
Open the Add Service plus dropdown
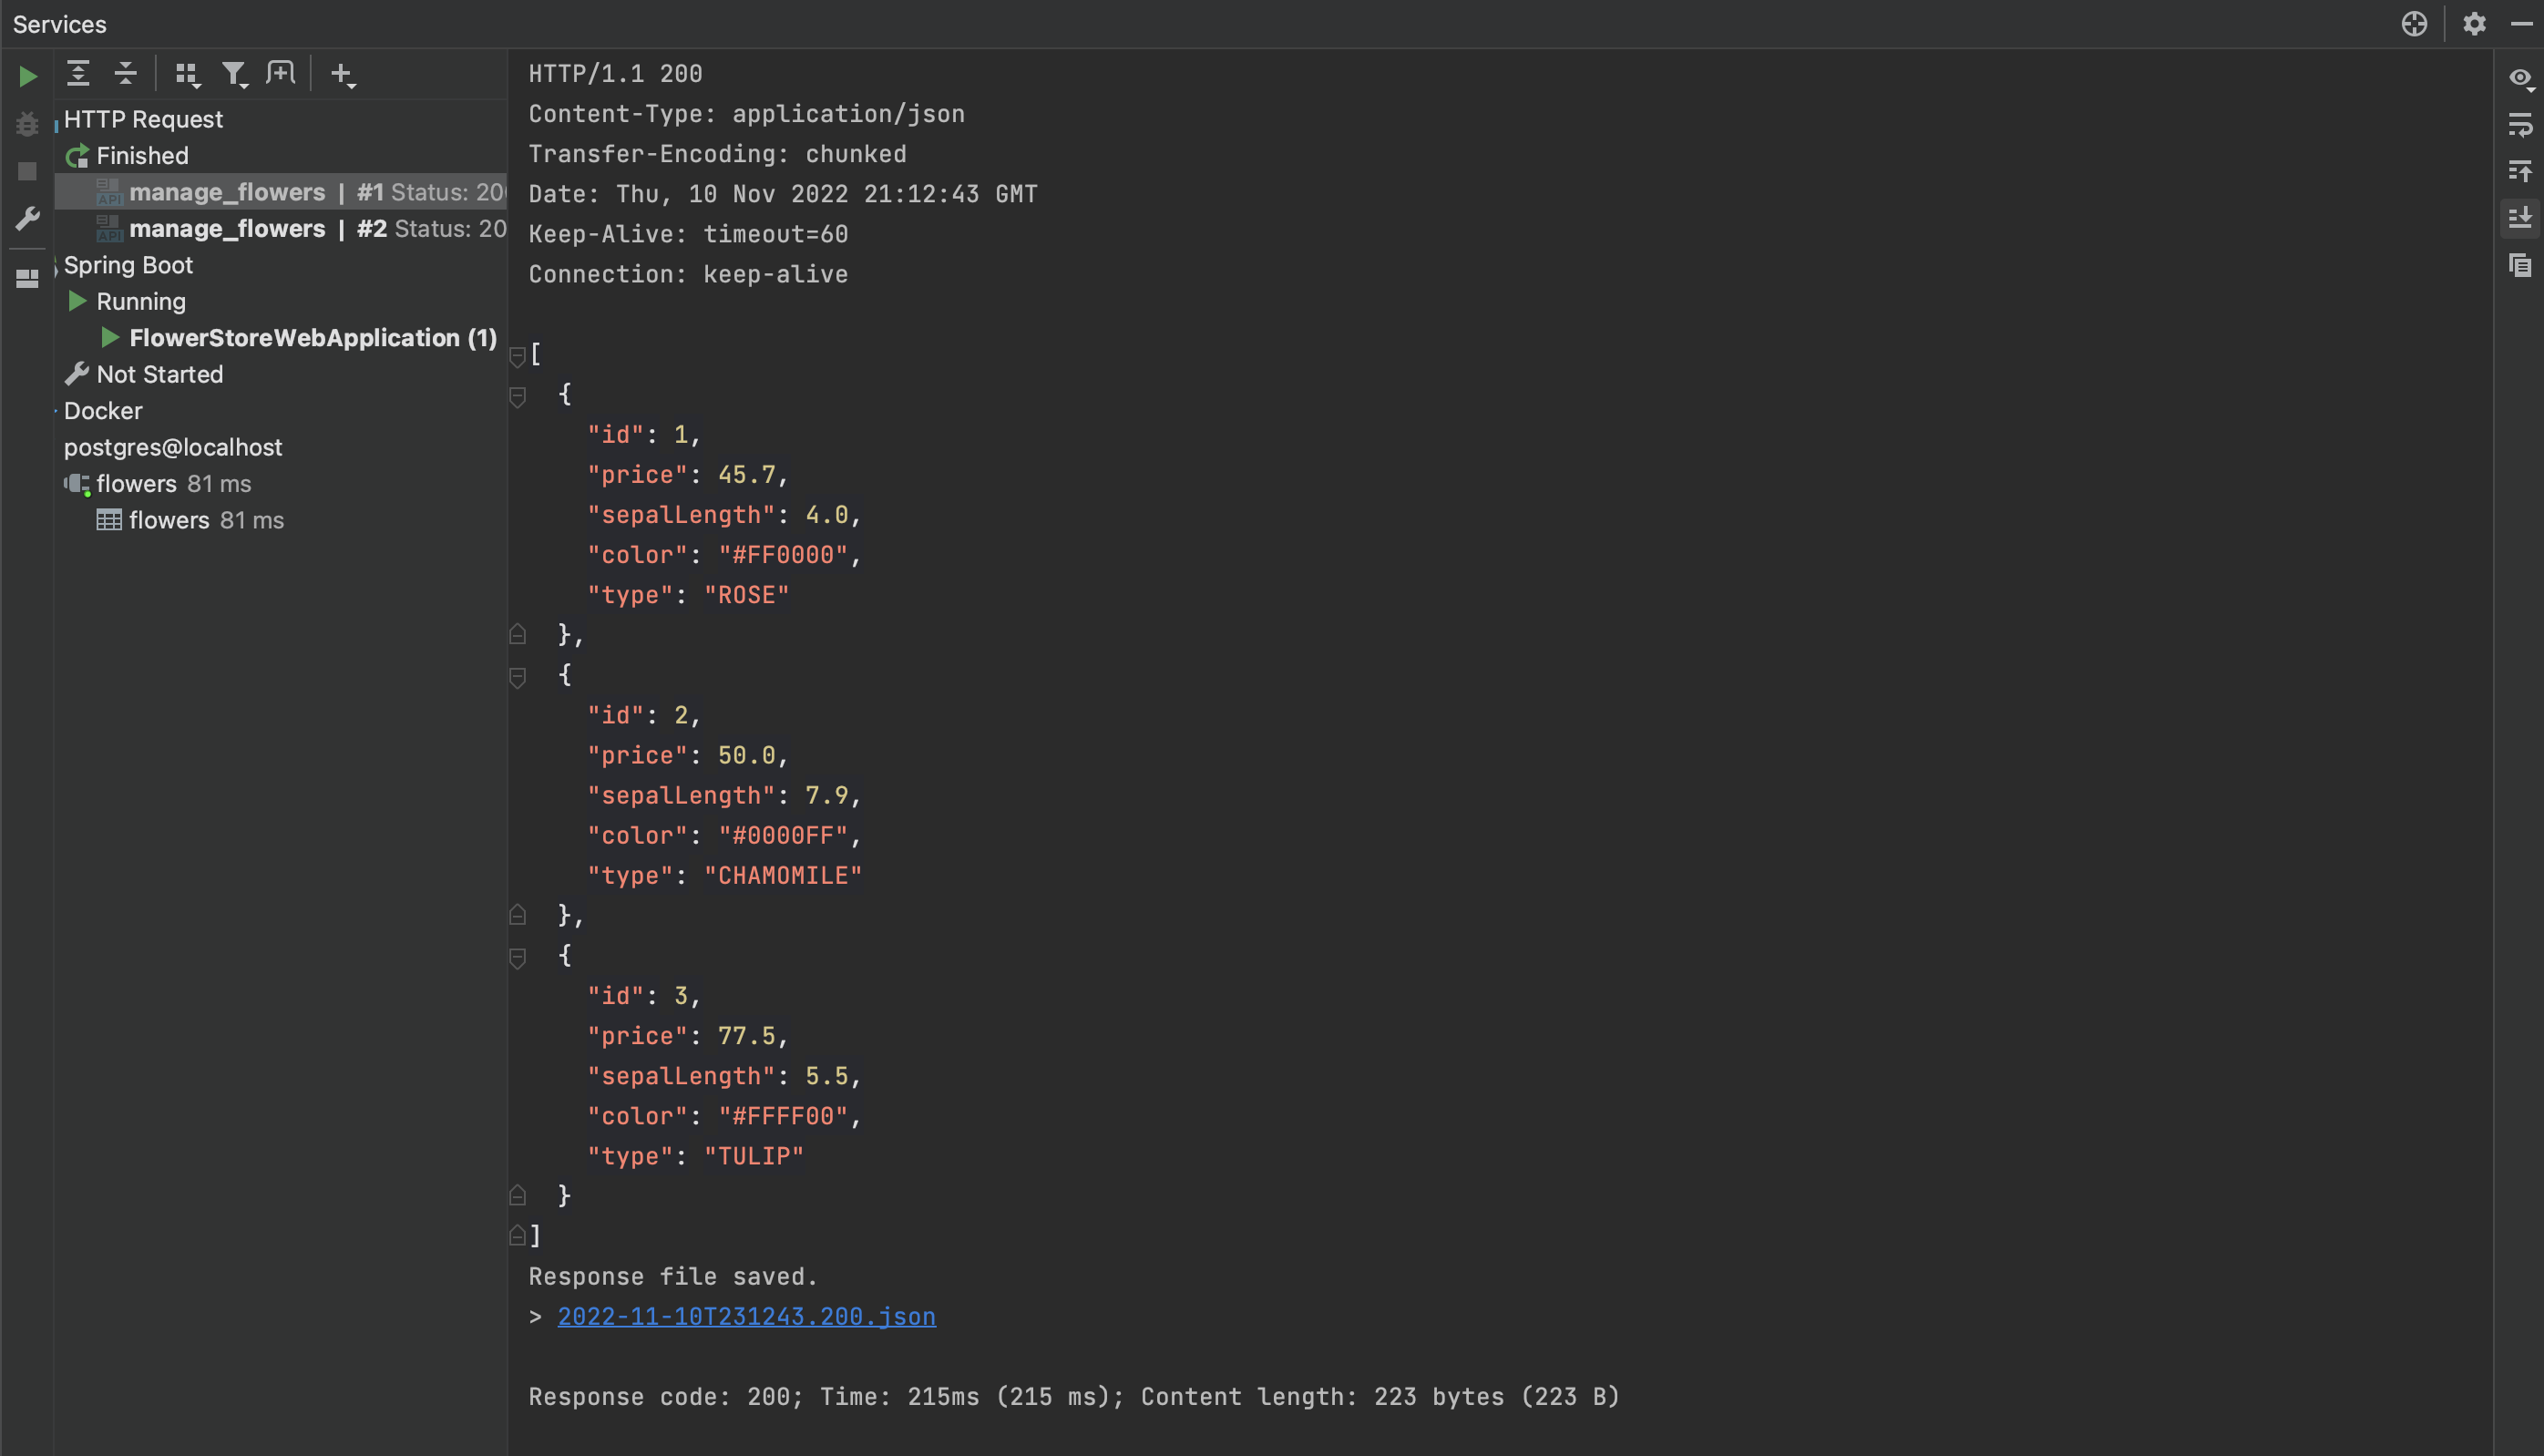pyautogui.click(x=343, y=74)
